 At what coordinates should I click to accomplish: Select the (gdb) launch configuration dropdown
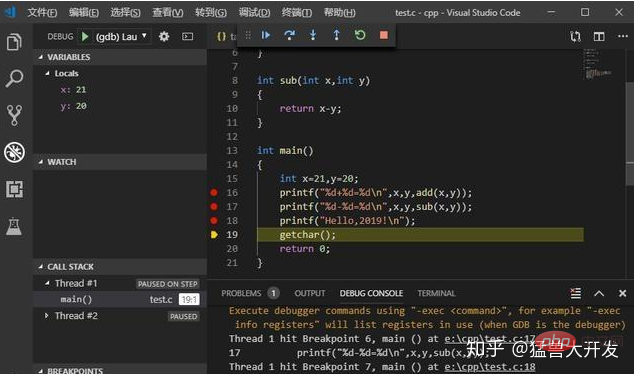point(121,37)
